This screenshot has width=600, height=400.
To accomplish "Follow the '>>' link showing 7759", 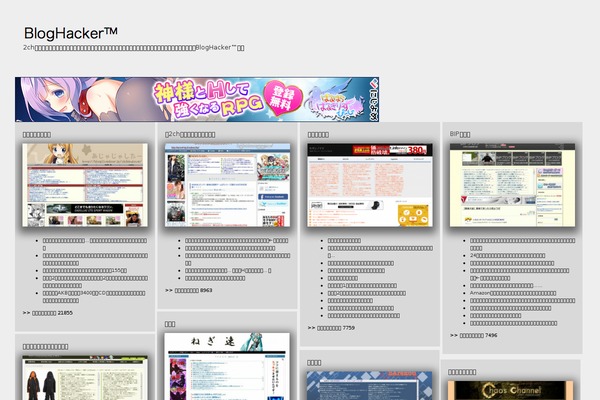I will (x=331, y=328).
